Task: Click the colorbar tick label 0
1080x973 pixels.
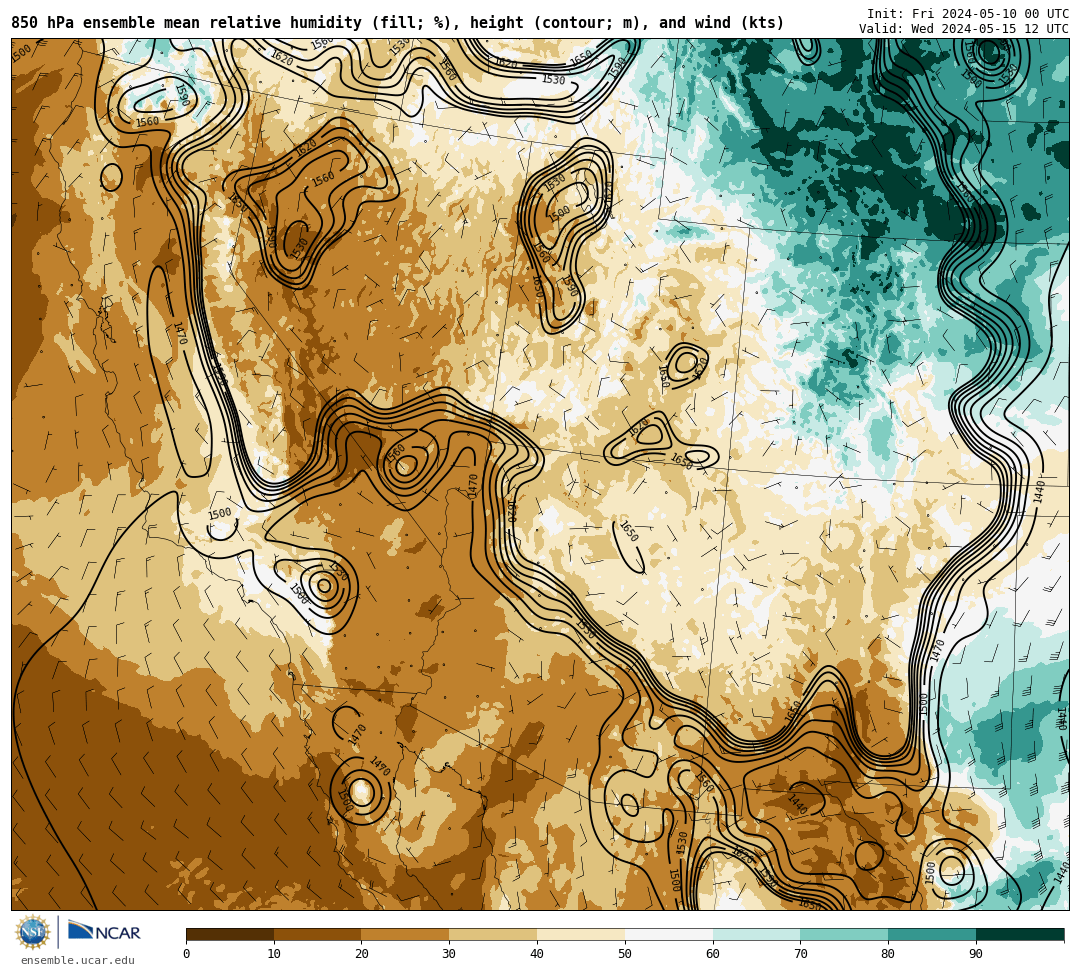Action: coord(187,954)
